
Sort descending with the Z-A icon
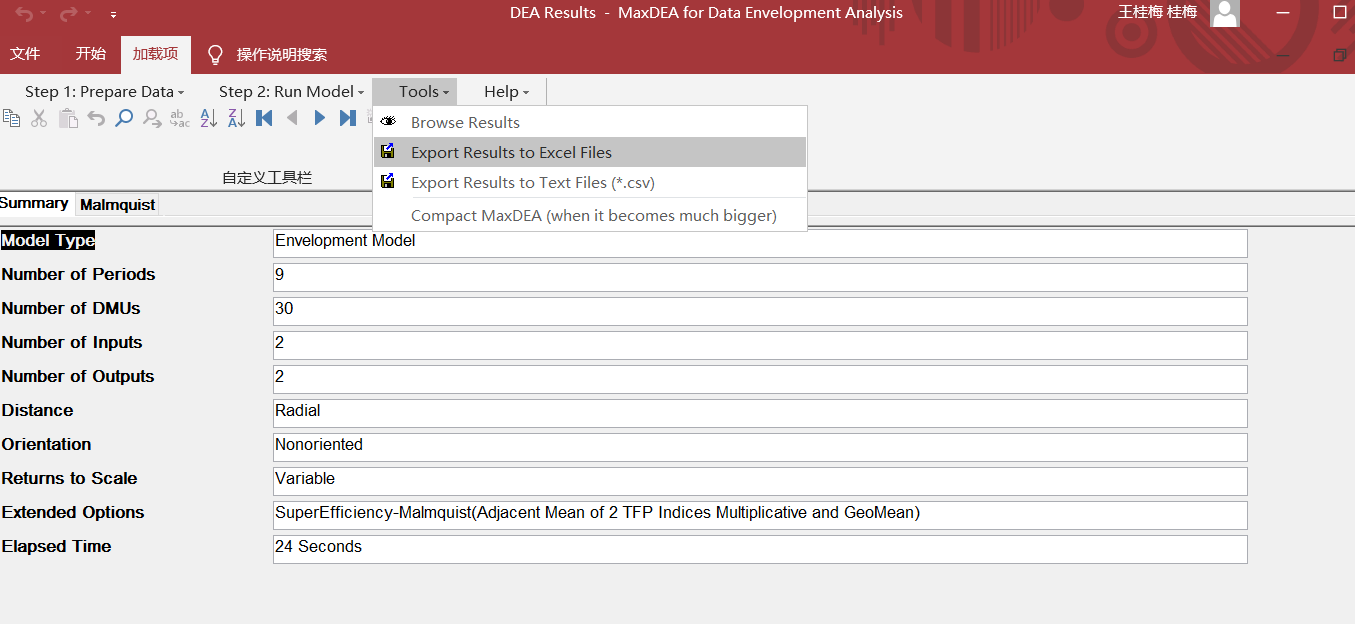[x=236, y=118]
